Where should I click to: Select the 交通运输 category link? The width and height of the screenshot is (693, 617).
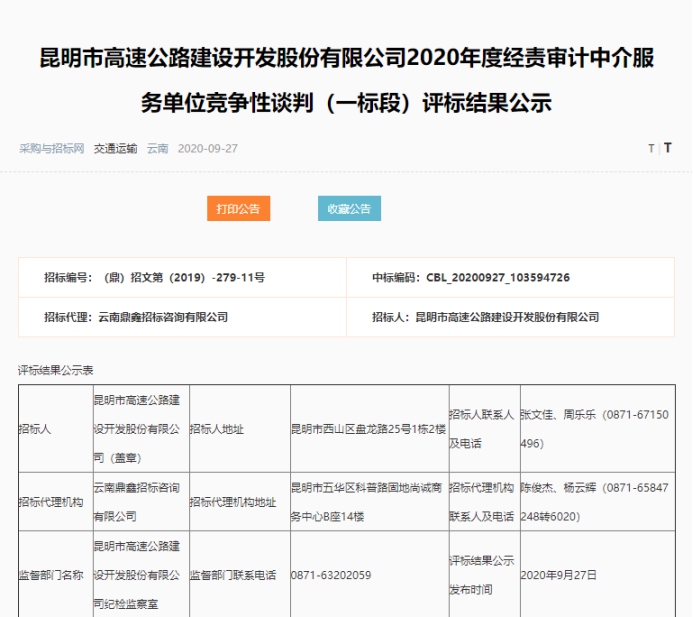(115, 148)
